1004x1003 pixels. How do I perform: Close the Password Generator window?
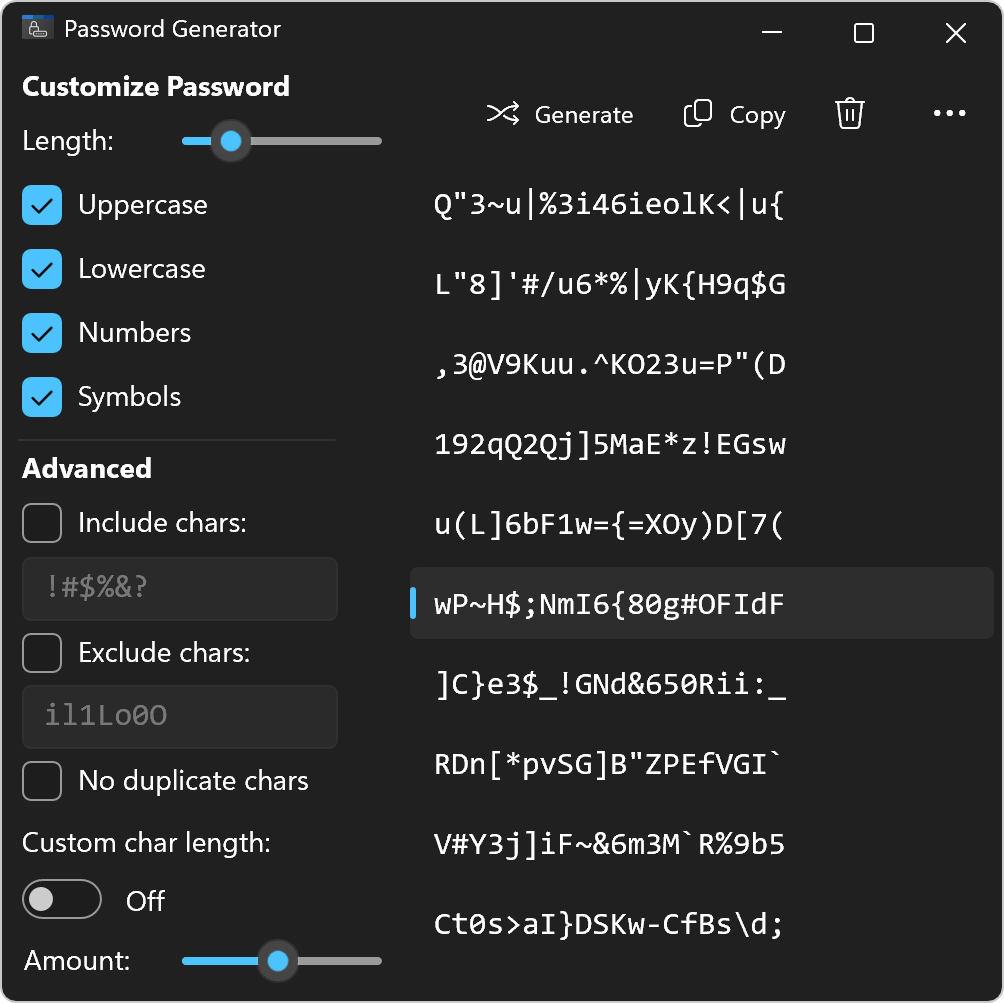coord(955,33)
